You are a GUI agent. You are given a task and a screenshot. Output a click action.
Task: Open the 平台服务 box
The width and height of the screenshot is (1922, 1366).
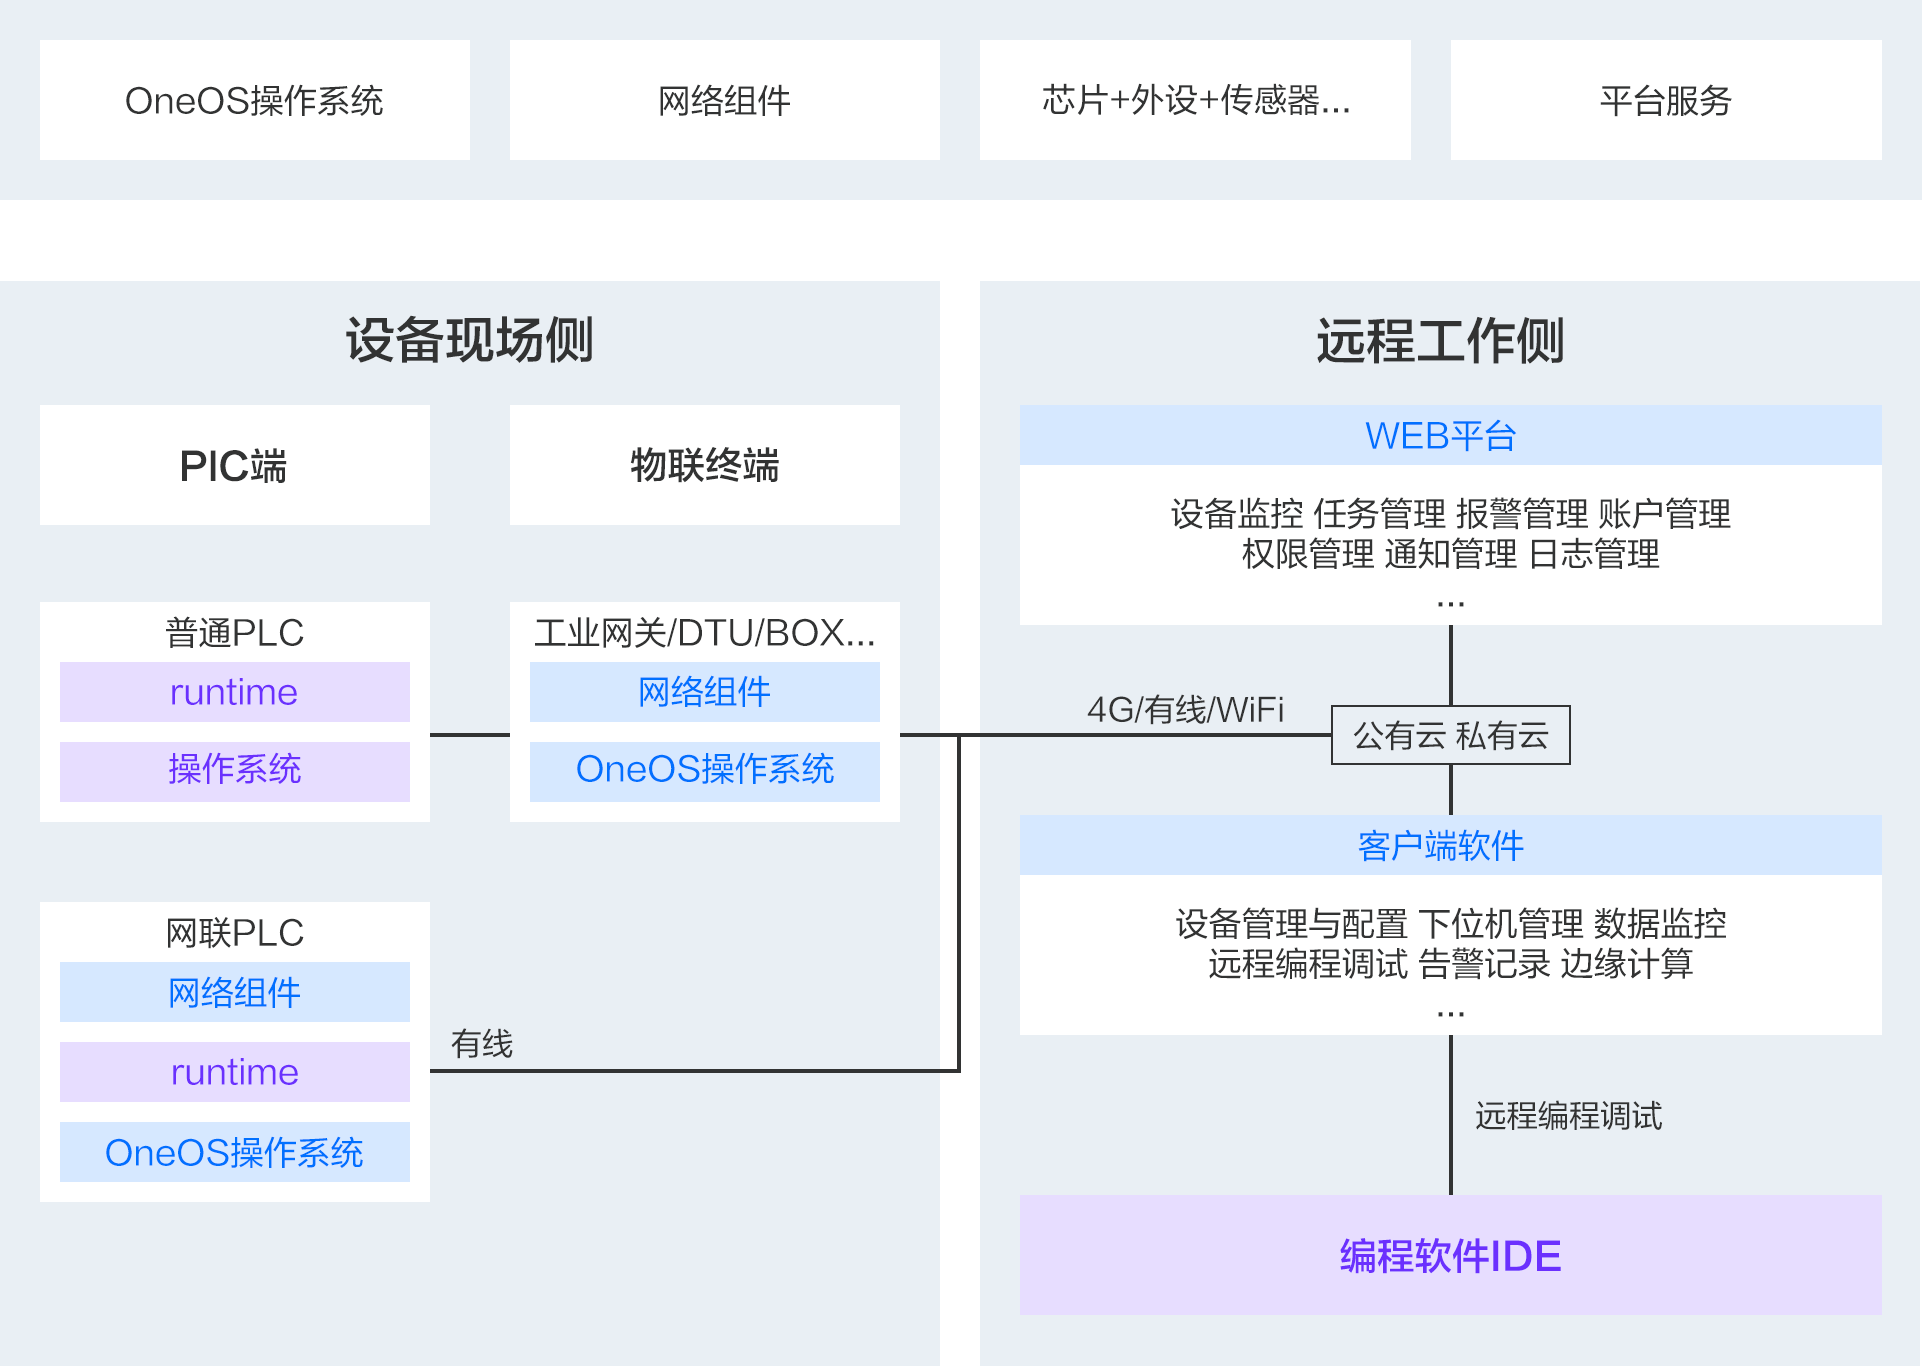[x=1665, y=100]
